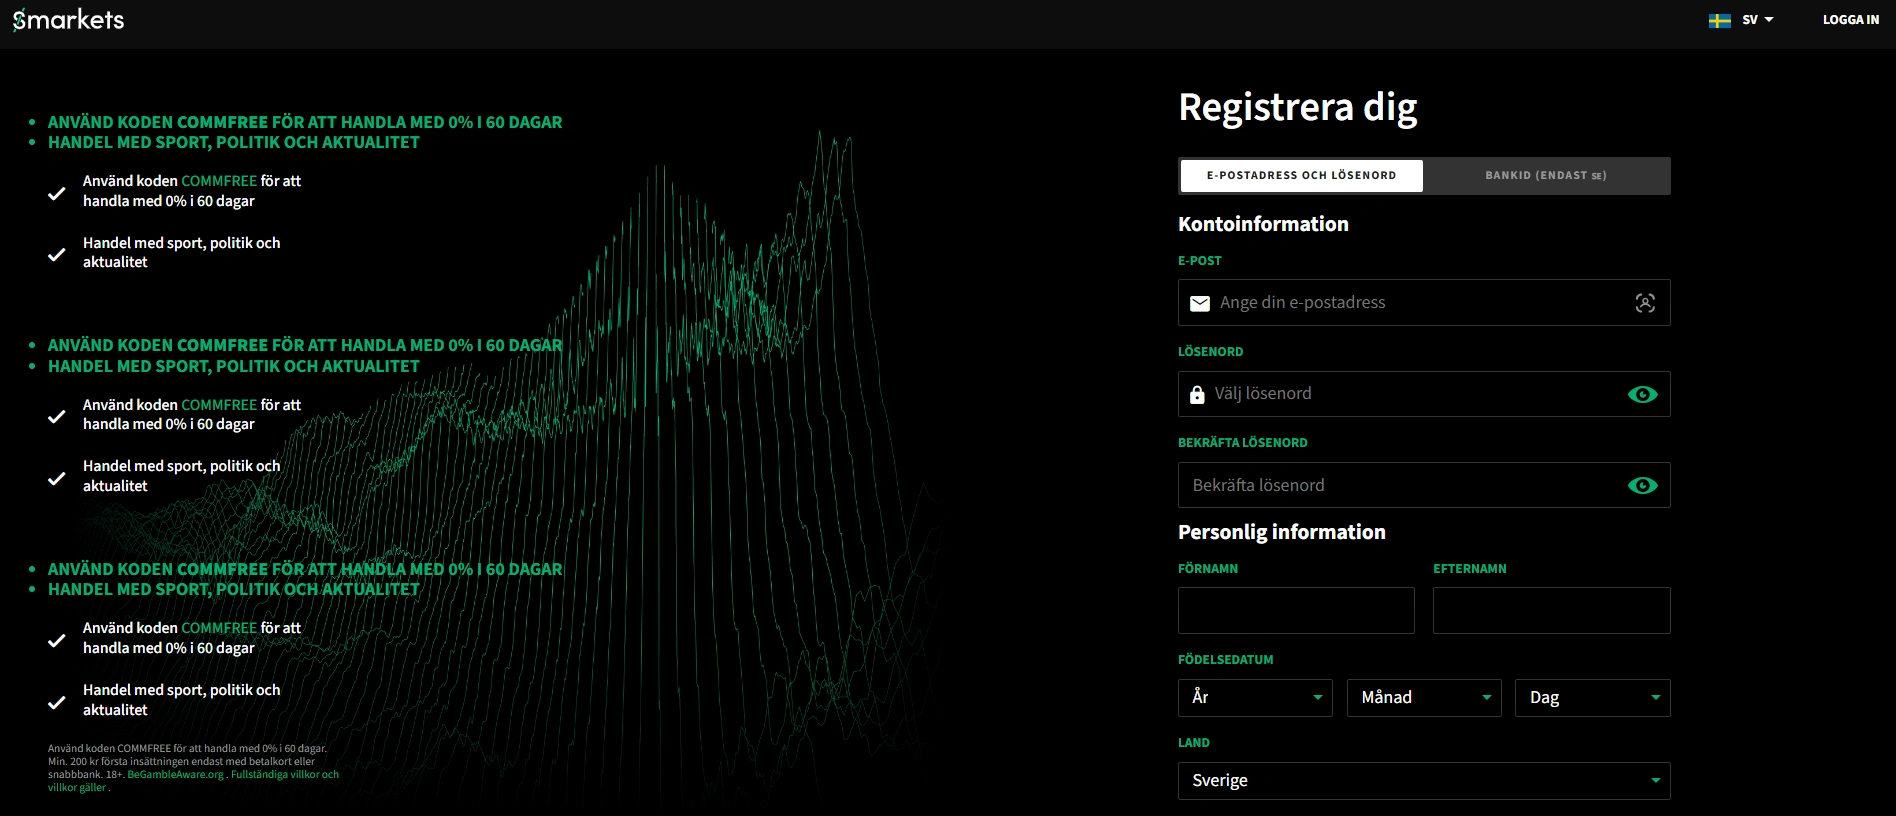Click the Kontoinformation heading

pos(1263,224)
